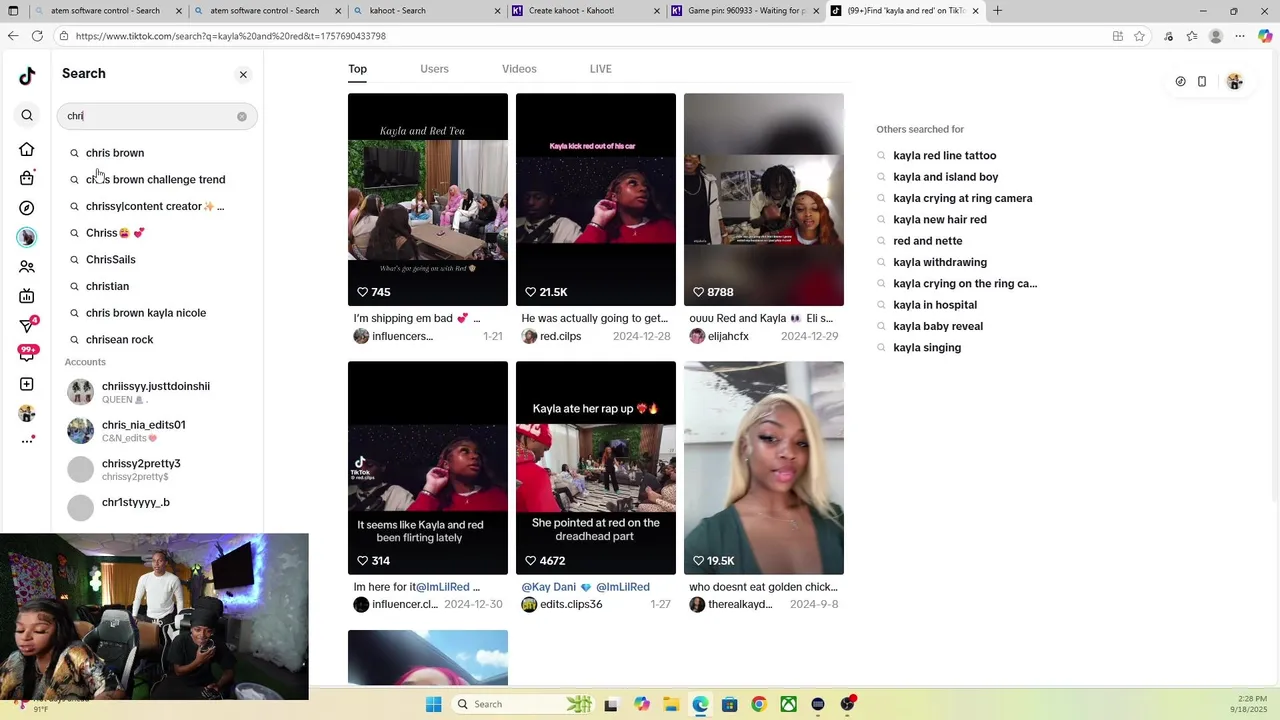Open the Upload plus icon
Screen dimensions: 1280x720
pos(27,384)
